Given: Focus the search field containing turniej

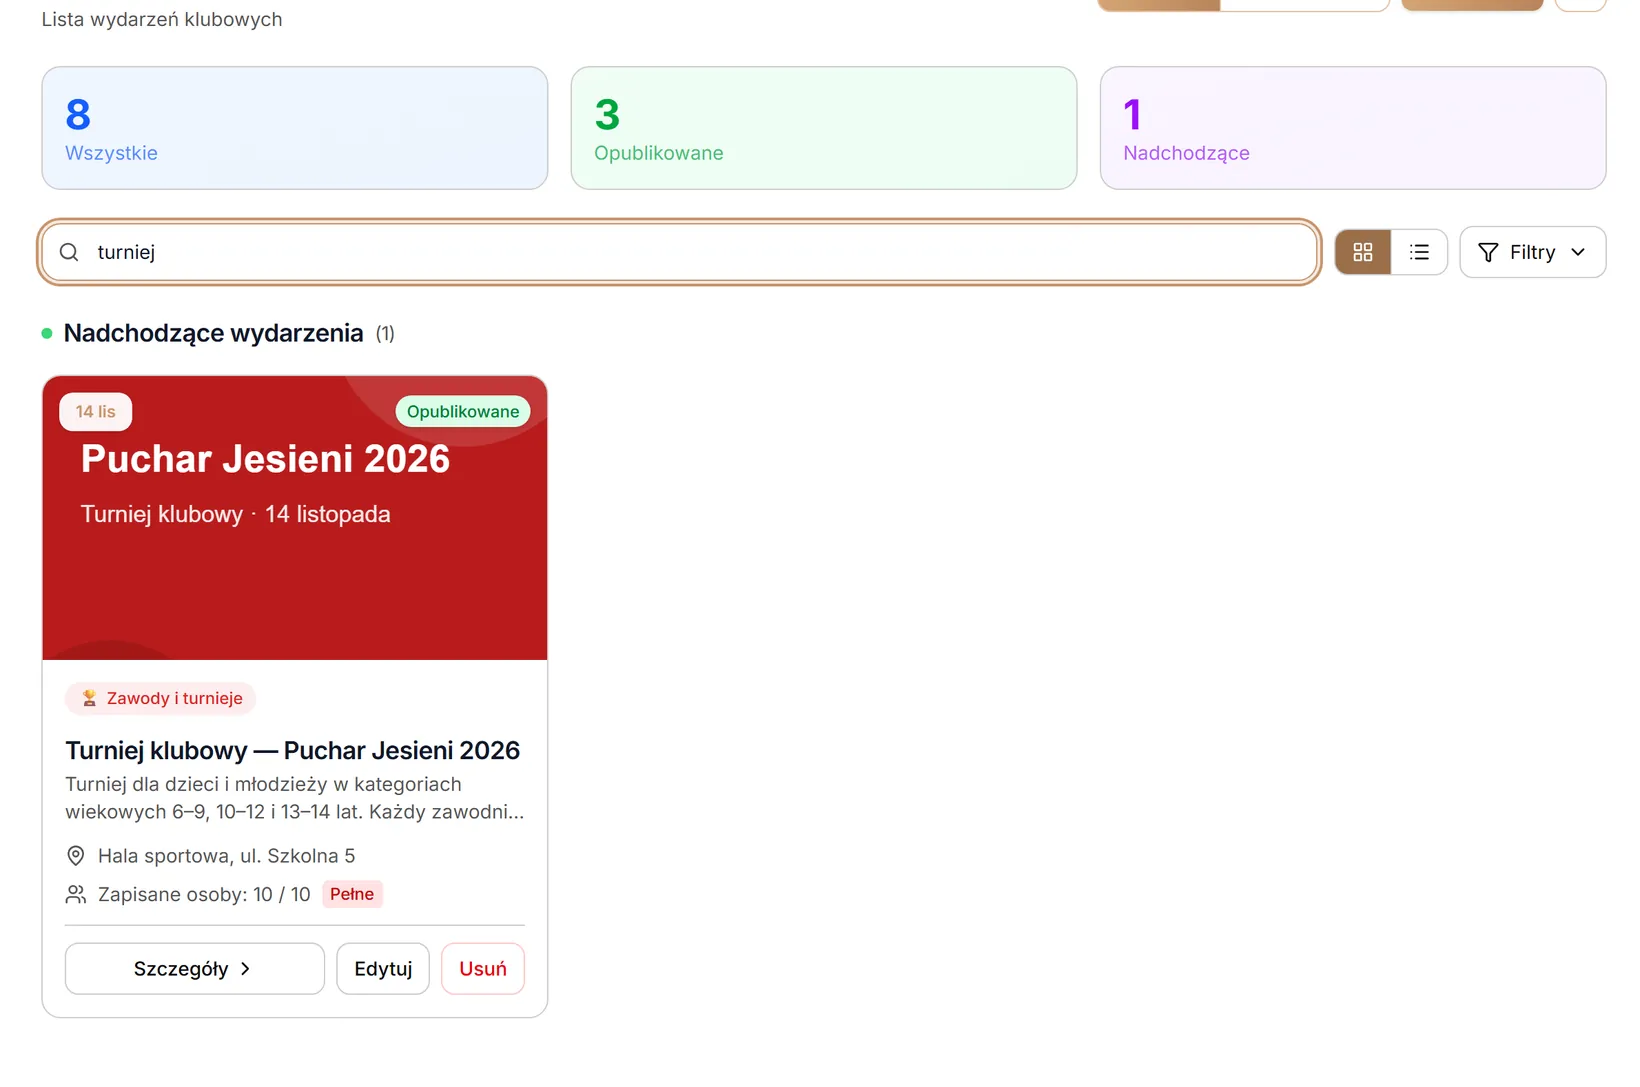Looking at the screenshot, I should click(x=679, y=252).
